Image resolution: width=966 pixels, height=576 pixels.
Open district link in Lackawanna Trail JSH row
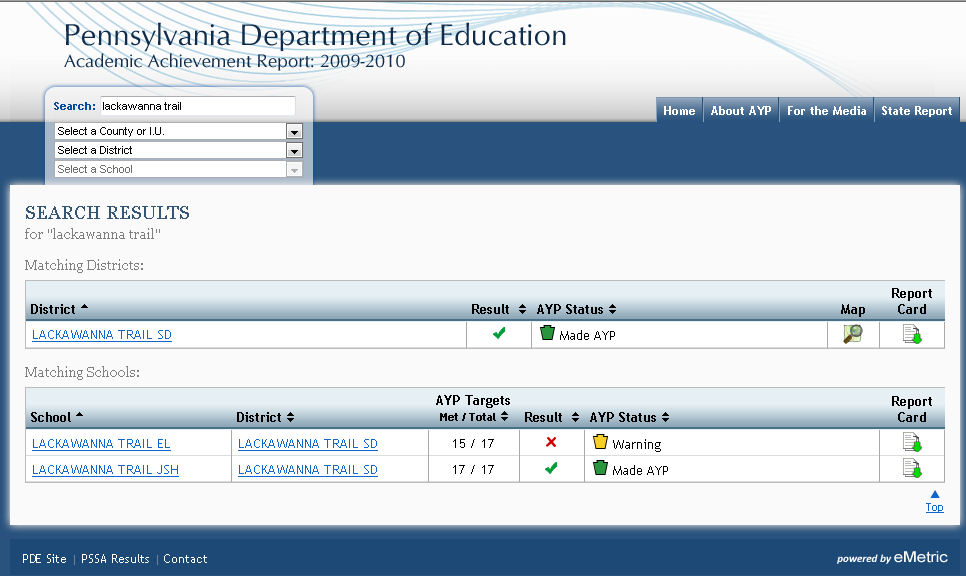pyautogui.click(x=307, y=469)
